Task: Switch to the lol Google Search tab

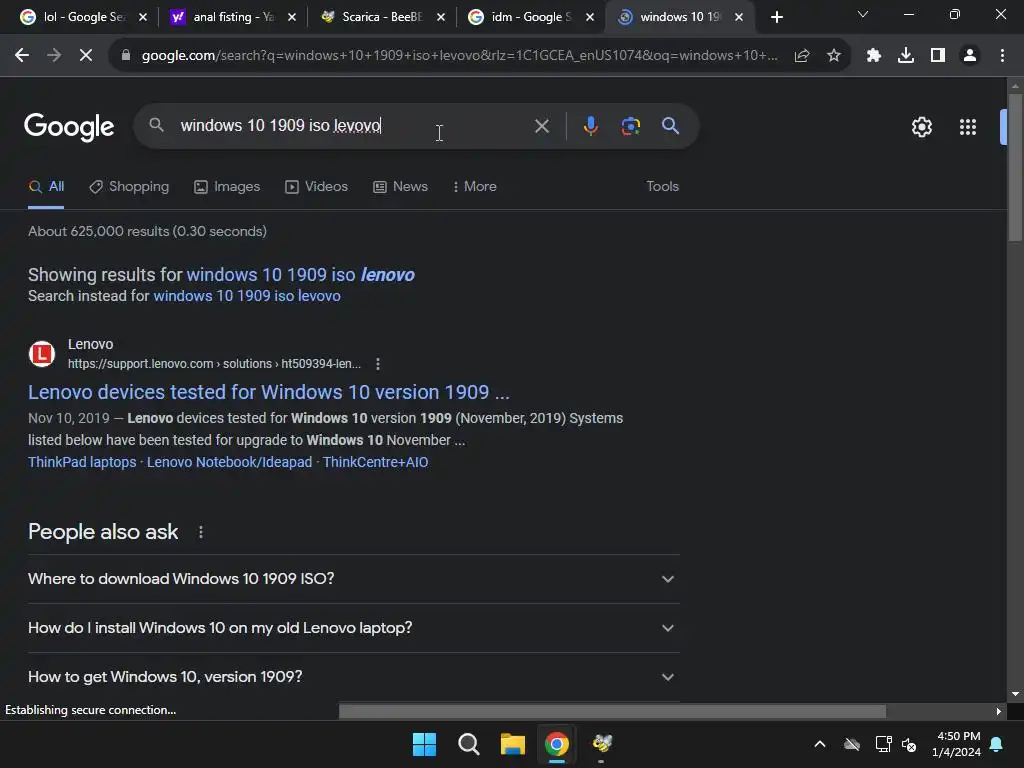Action: click(x=83, y=17)
